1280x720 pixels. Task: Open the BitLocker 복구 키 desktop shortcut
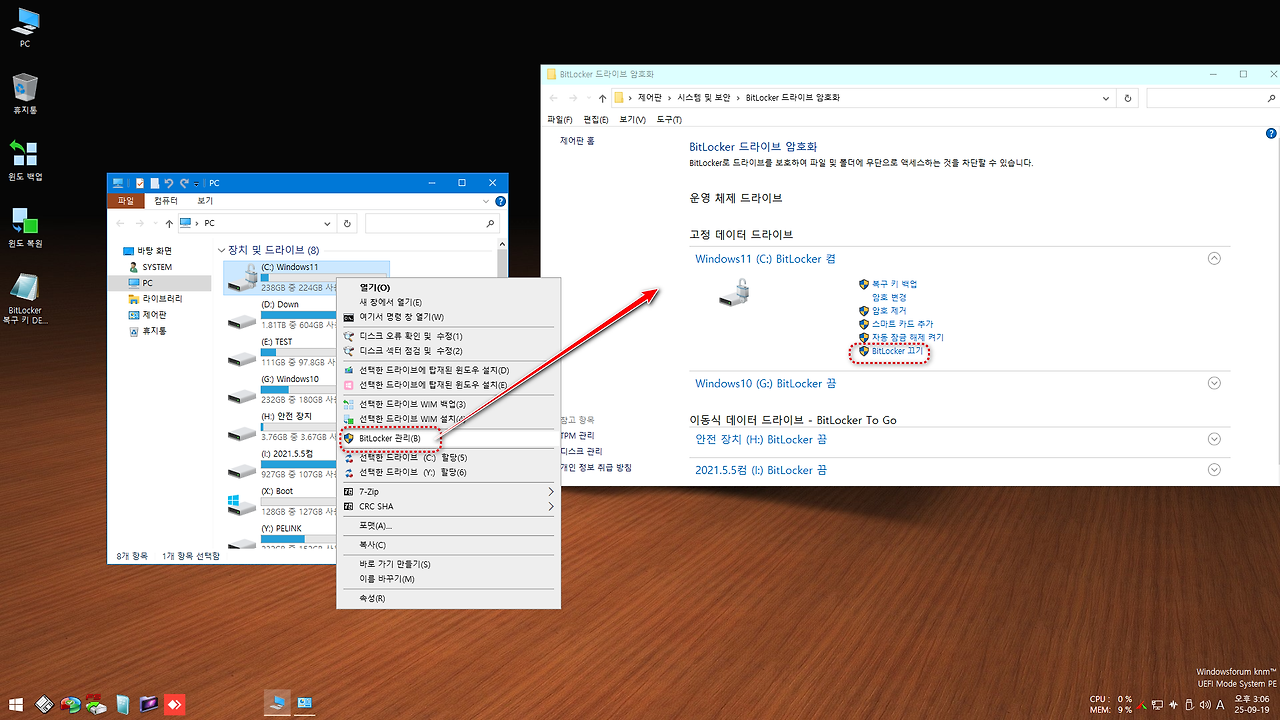(x=25, y=300)
